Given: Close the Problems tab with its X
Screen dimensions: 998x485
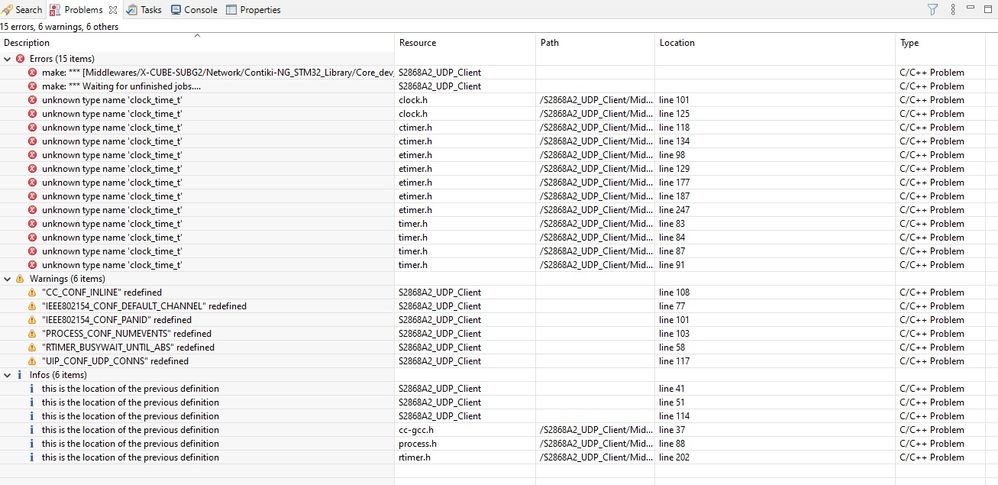Looking at the screenshot, I should pos(113,10).
